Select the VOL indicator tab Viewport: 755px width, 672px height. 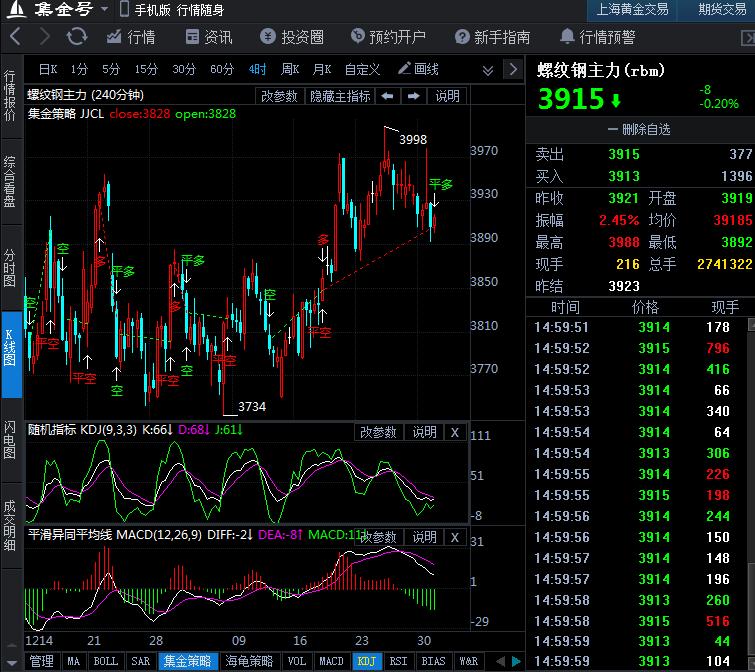(x=297, y=661)
